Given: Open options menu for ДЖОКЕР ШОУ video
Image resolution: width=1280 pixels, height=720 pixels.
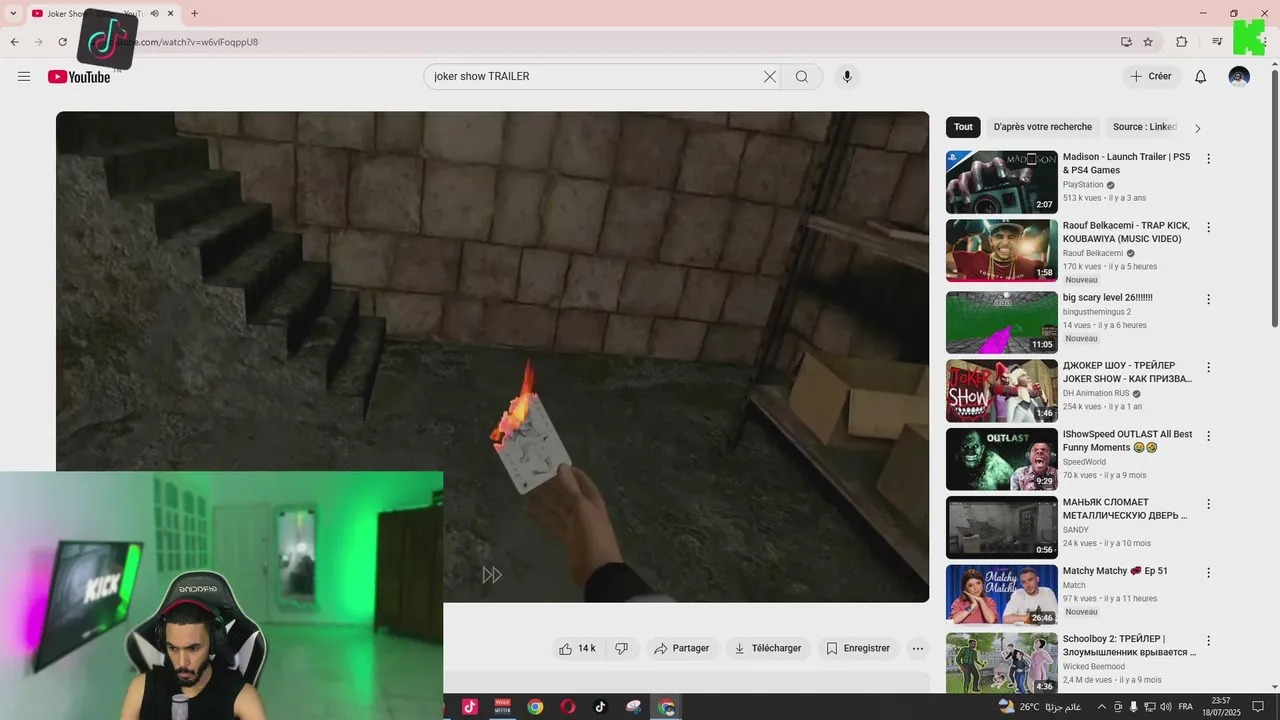Looking at the screenshot, I should [1208, 367].
